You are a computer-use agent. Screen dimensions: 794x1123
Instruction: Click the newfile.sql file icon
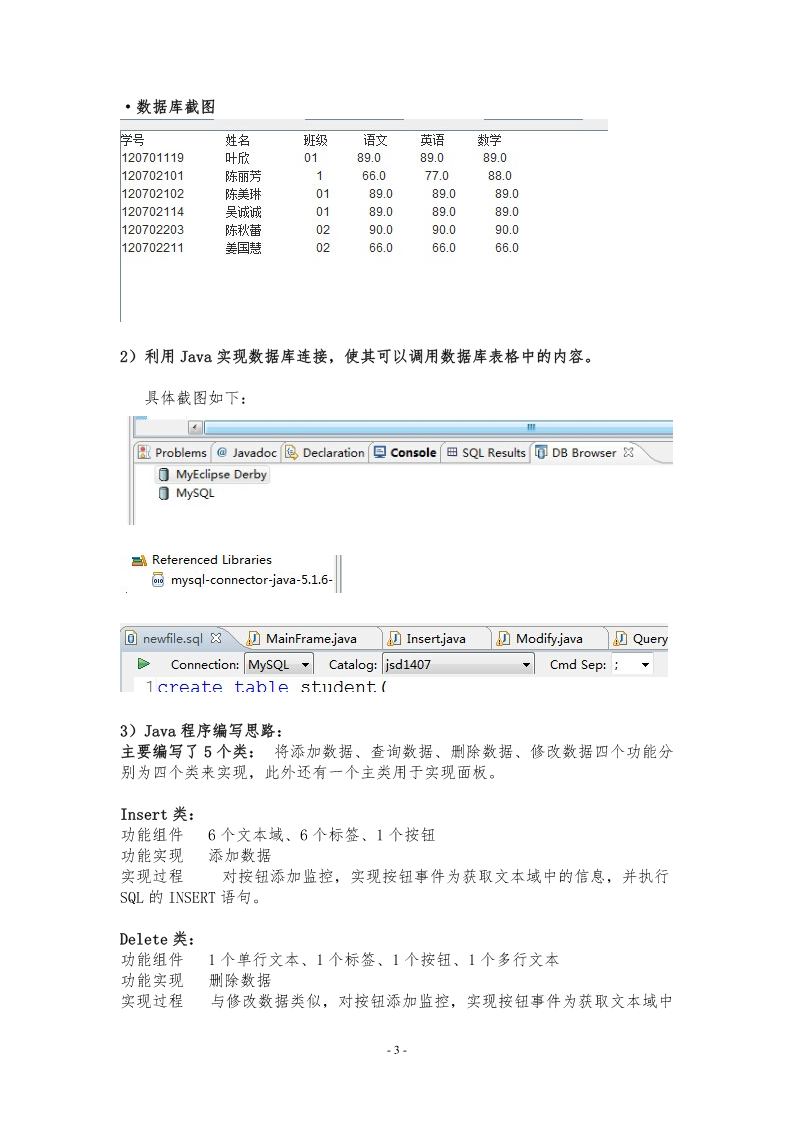(x=131, y=638)
